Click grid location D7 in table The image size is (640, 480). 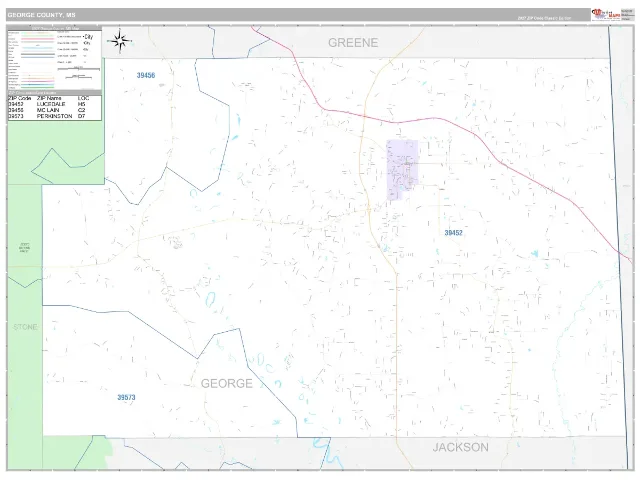tap(81, 116)
